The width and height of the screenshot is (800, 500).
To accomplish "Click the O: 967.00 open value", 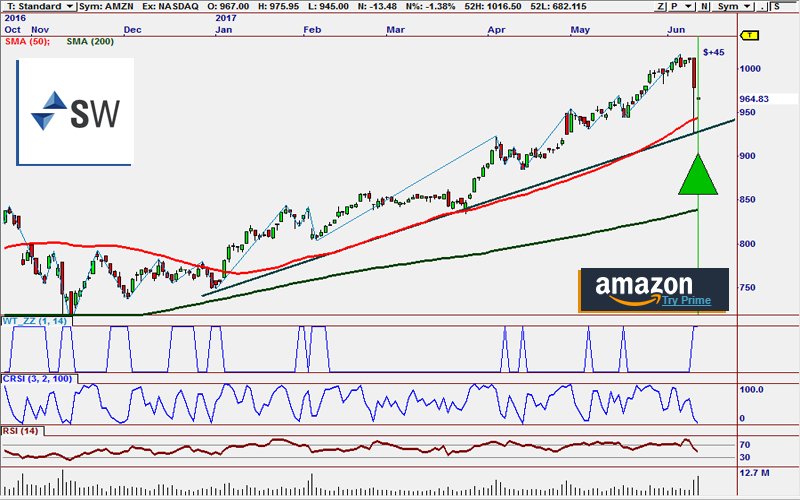I will coord(228,6).
